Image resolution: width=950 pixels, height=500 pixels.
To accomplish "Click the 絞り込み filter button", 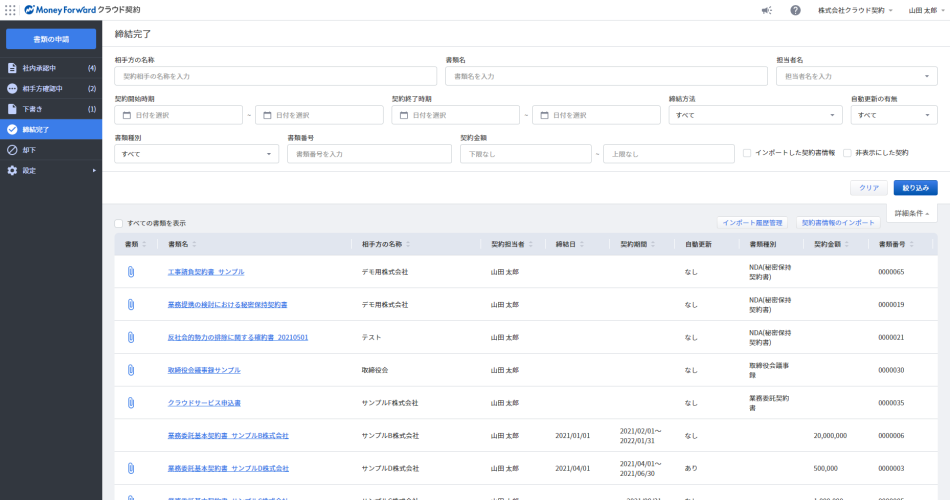I will click(x=915, y=187).
